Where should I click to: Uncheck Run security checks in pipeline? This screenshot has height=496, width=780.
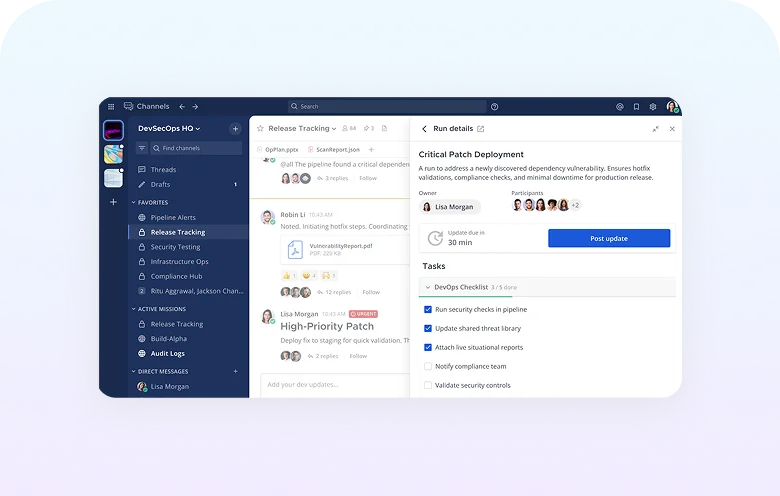pyautogui.click(x=428, y=310)
